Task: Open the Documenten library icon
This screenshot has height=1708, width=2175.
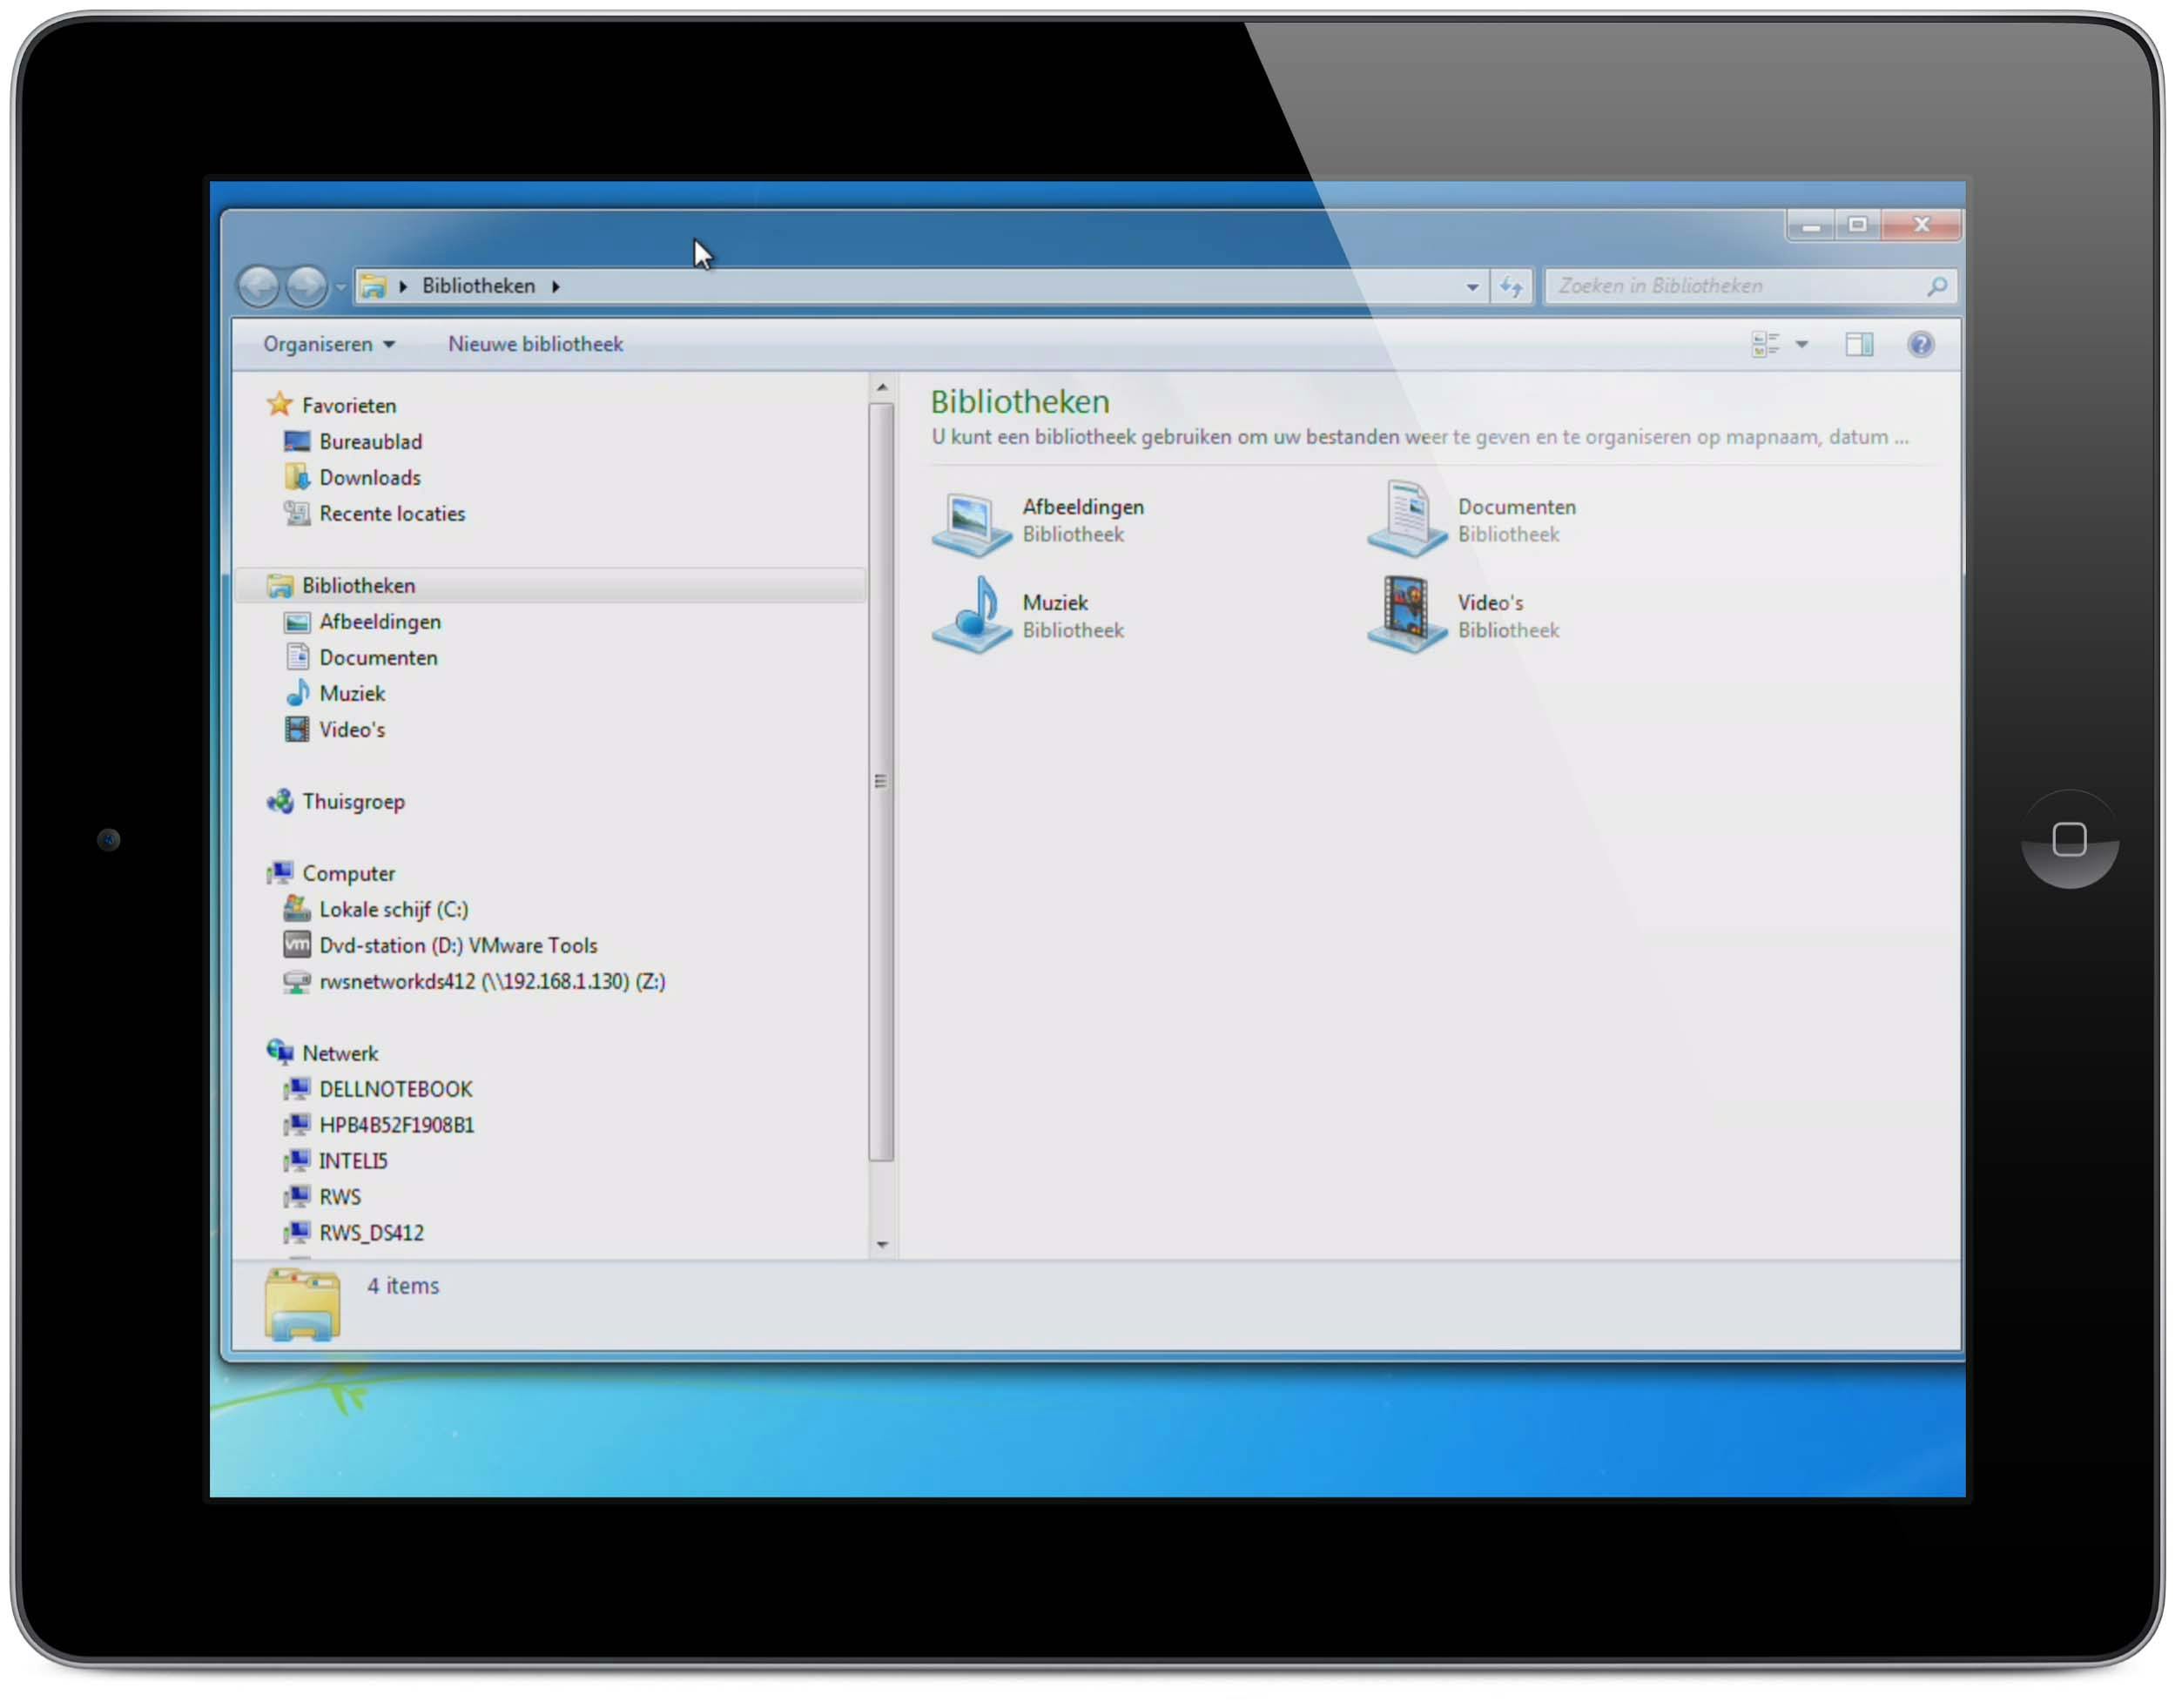Action: 1407,520
